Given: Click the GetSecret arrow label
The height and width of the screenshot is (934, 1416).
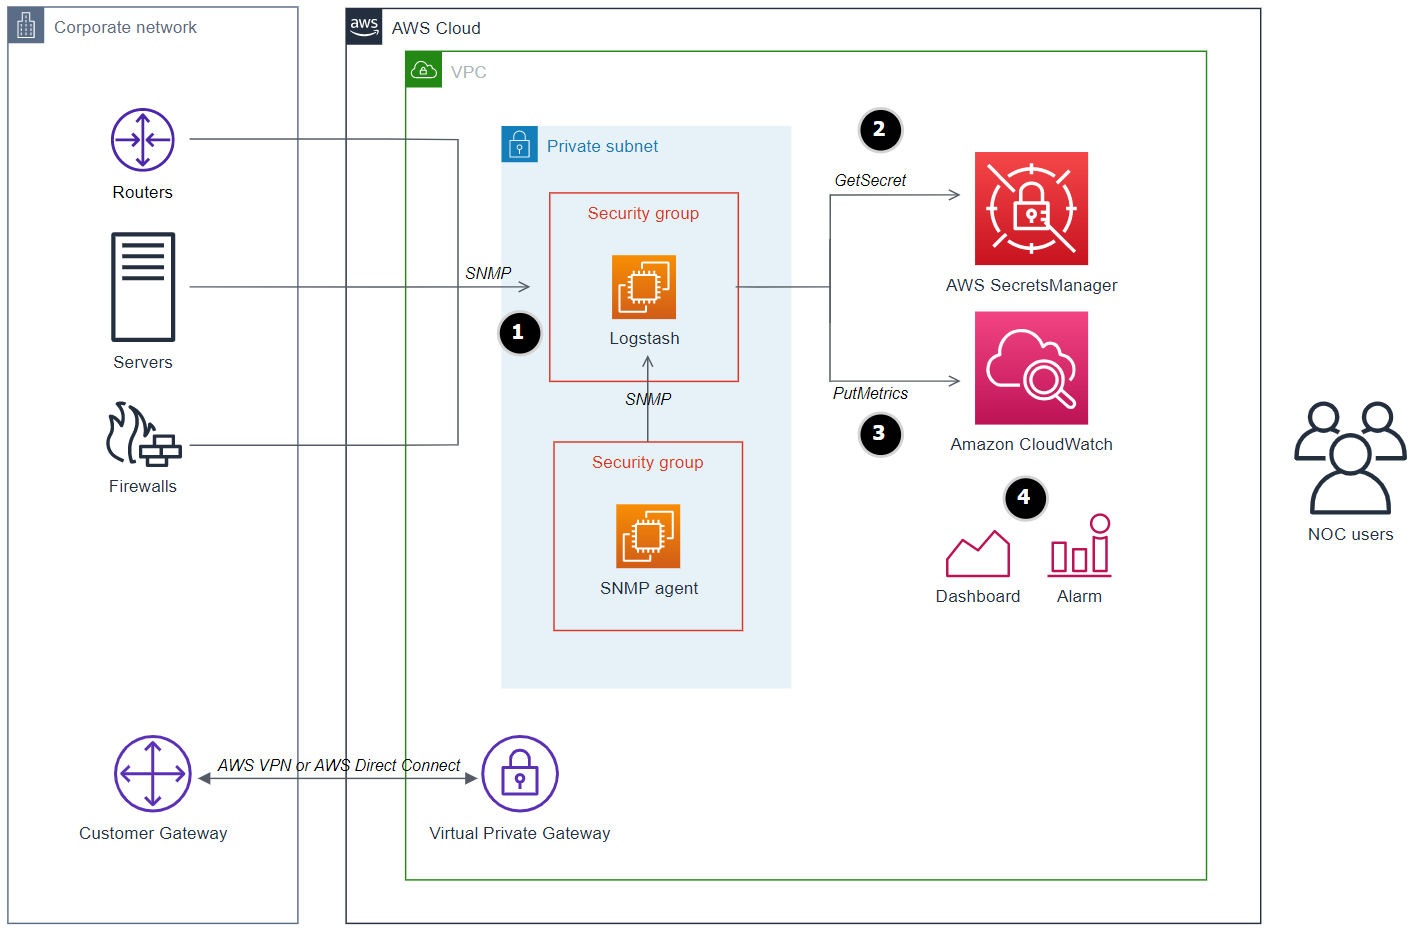Looking at the screenshot, I should click(x=870, y=180).
